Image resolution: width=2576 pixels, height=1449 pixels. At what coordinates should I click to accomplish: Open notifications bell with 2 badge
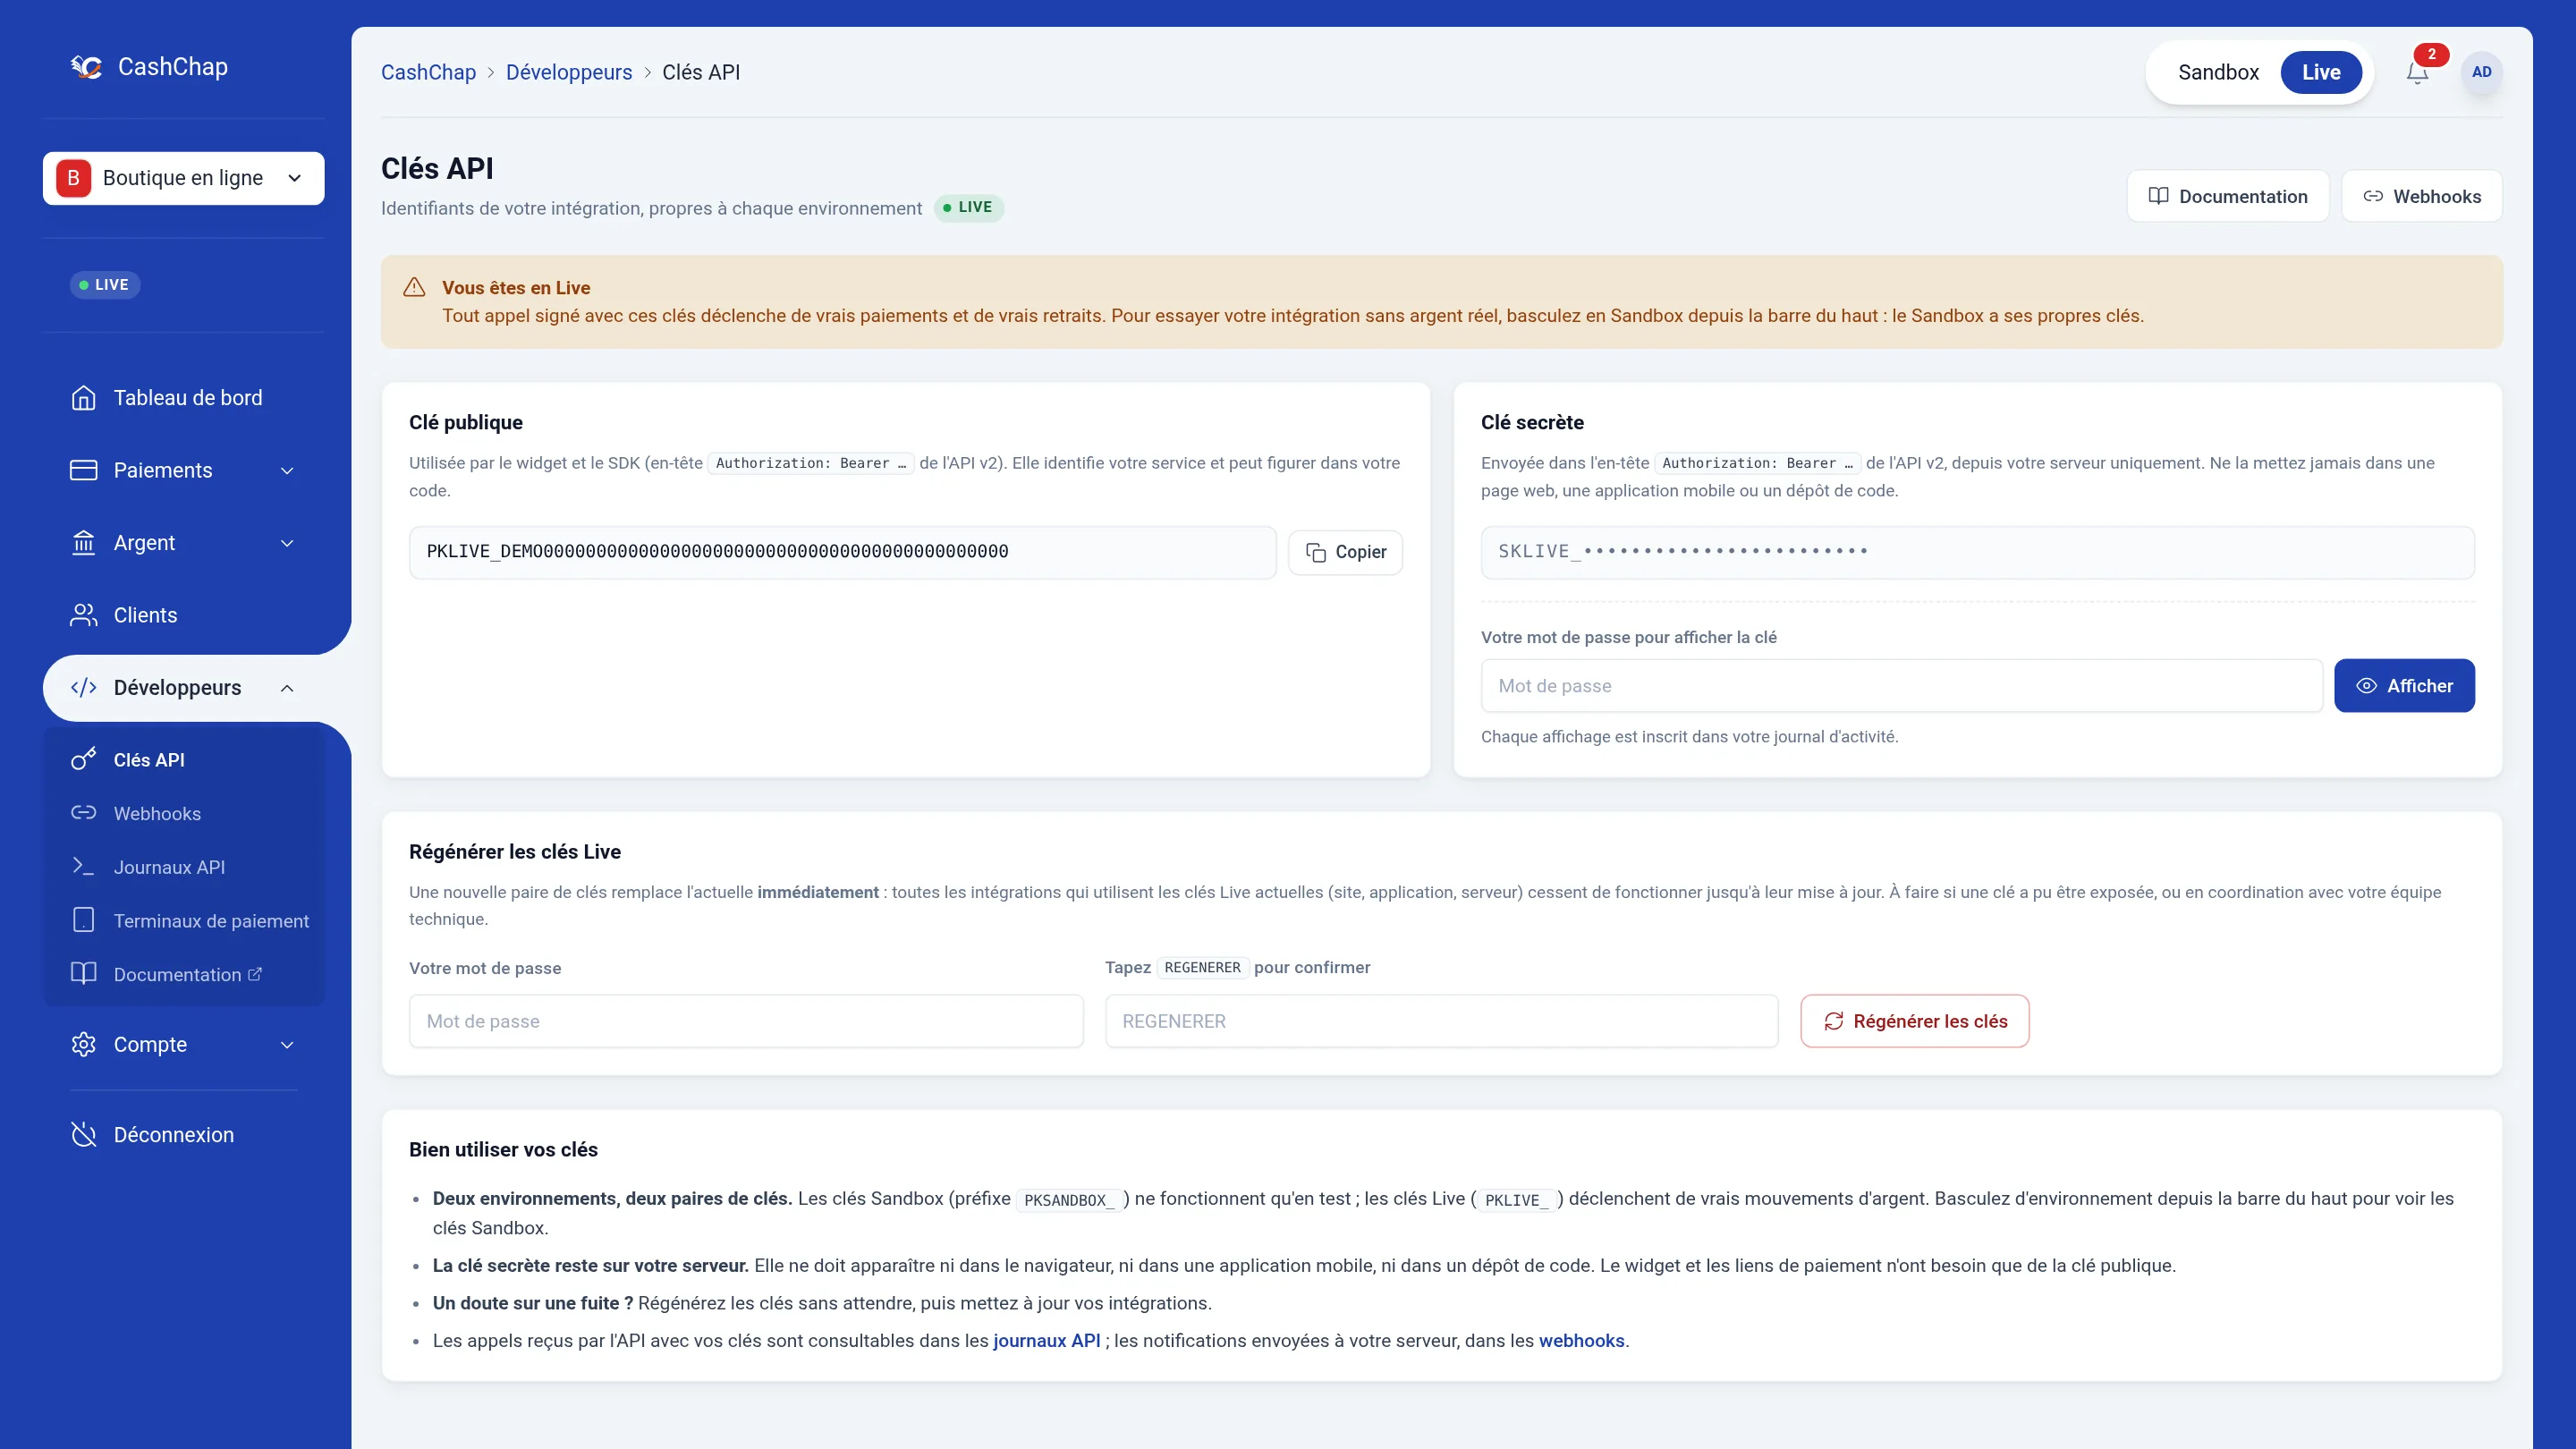point(2417,72)
